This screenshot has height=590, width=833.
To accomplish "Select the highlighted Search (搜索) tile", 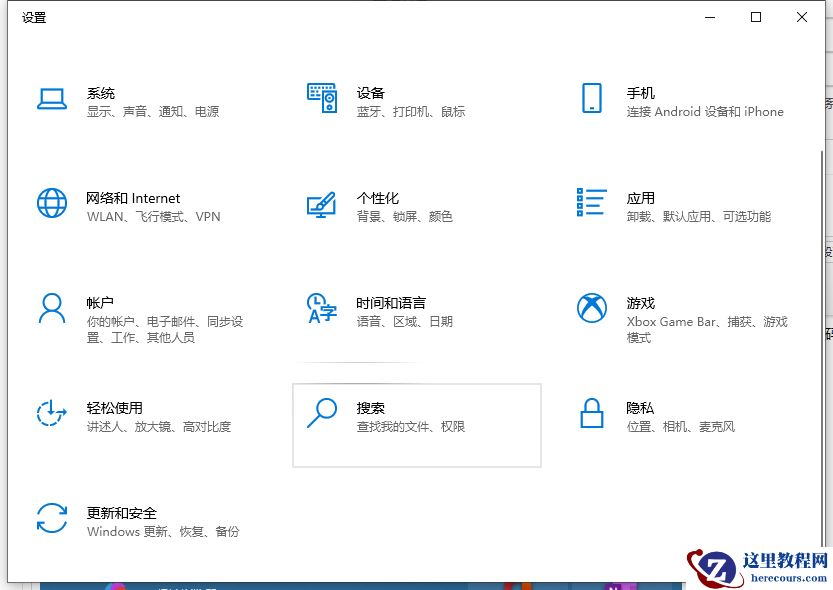I will click(x=417, y=425).
